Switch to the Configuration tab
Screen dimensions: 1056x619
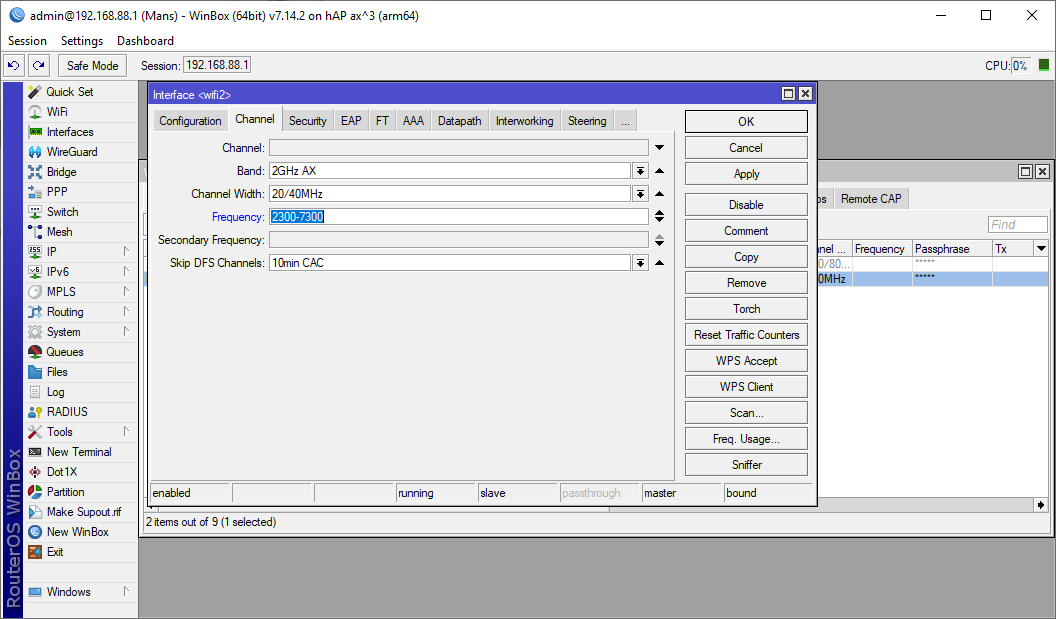pyautogui.click(x=190, y=121)
